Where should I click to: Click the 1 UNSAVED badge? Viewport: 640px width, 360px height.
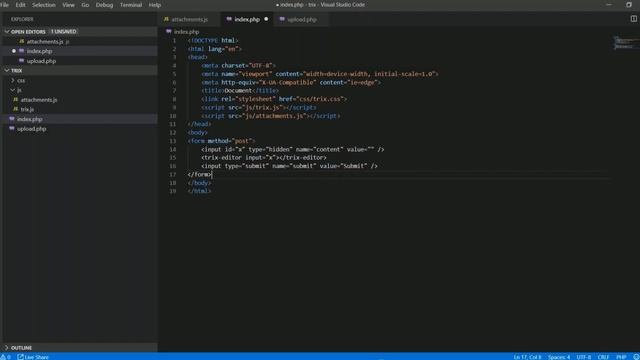point(64,31)
